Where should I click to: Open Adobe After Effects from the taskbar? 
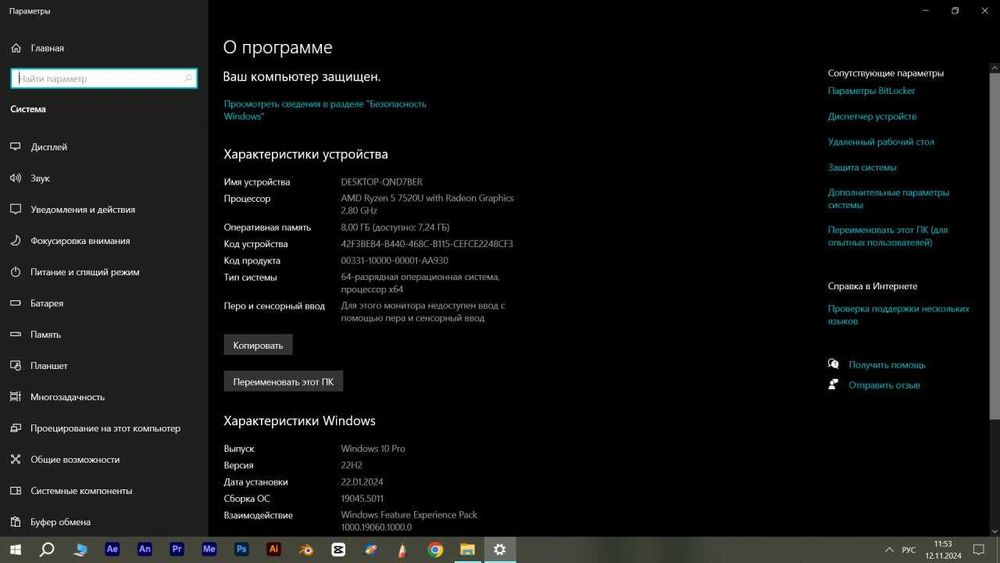[x=112, y=549]
